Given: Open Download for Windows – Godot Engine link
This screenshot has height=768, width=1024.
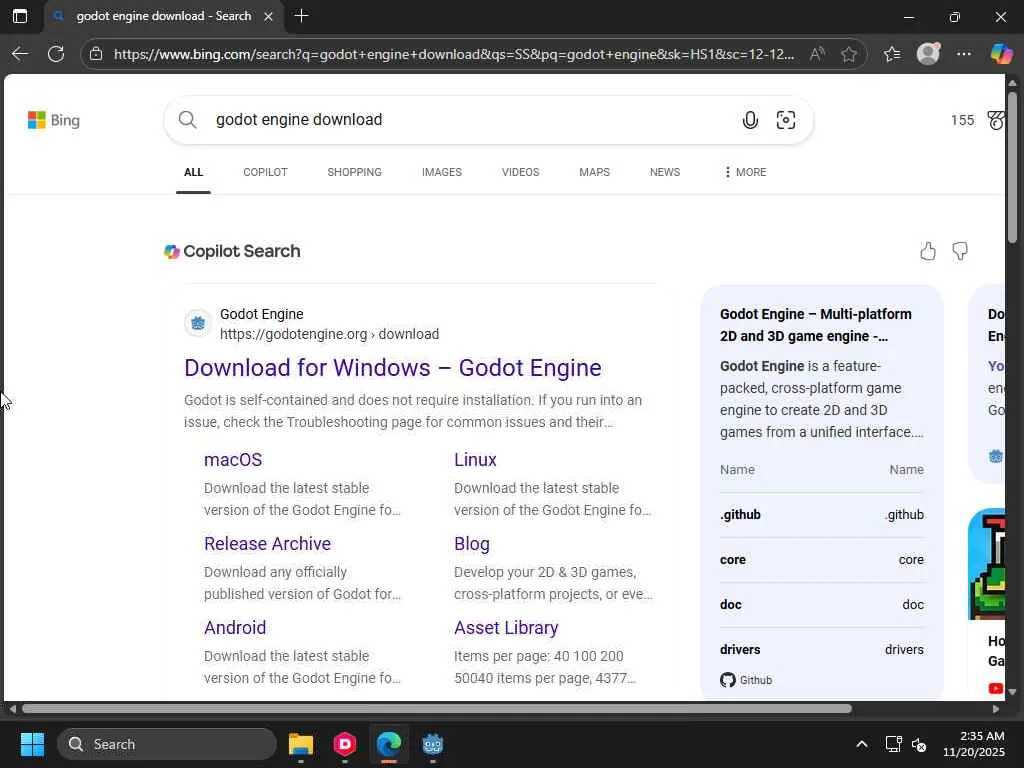Looking at the screenshot, I should (392, 367).
